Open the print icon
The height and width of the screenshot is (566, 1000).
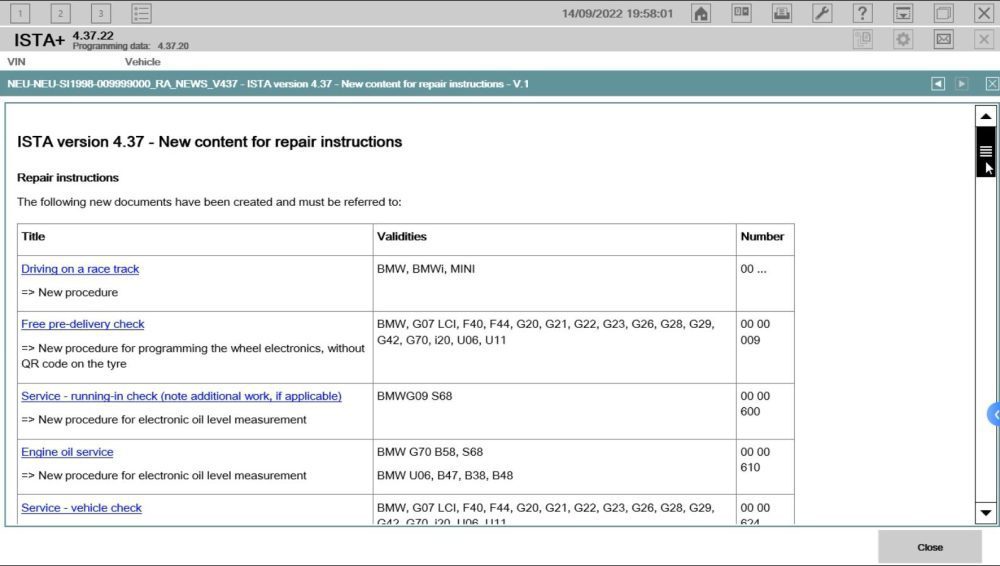[782, 13]
